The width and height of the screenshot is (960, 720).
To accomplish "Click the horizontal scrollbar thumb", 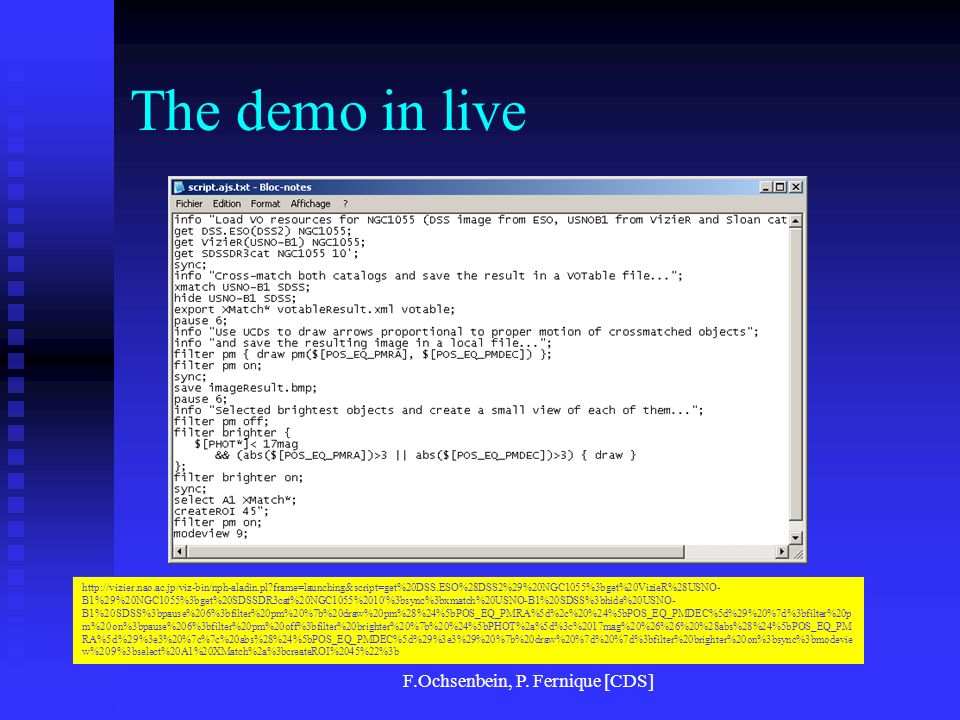I will click(x=435, y=552).
